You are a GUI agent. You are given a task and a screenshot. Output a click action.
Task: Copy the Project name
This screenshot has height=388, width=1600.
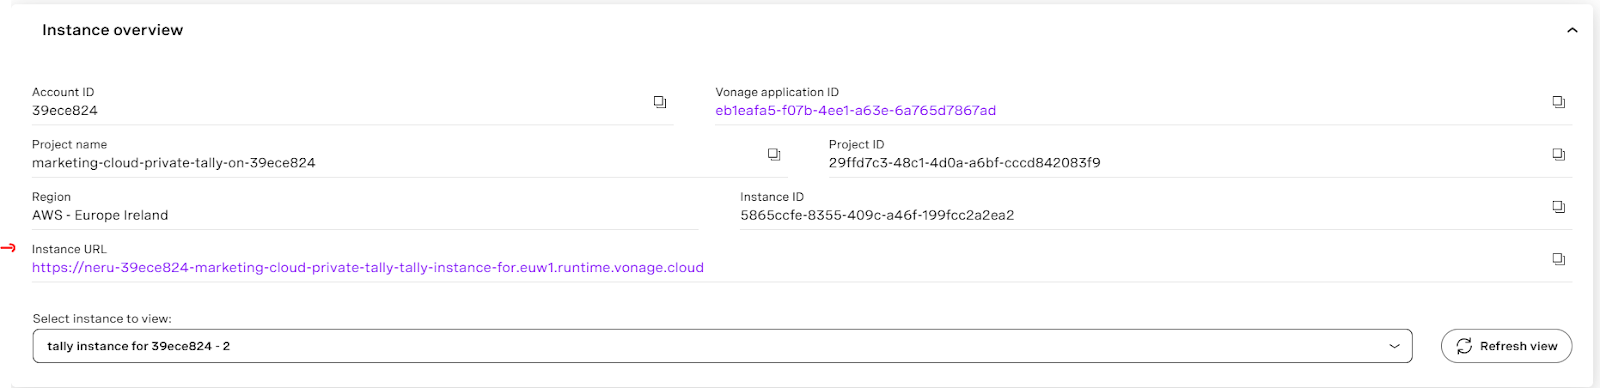773,154
